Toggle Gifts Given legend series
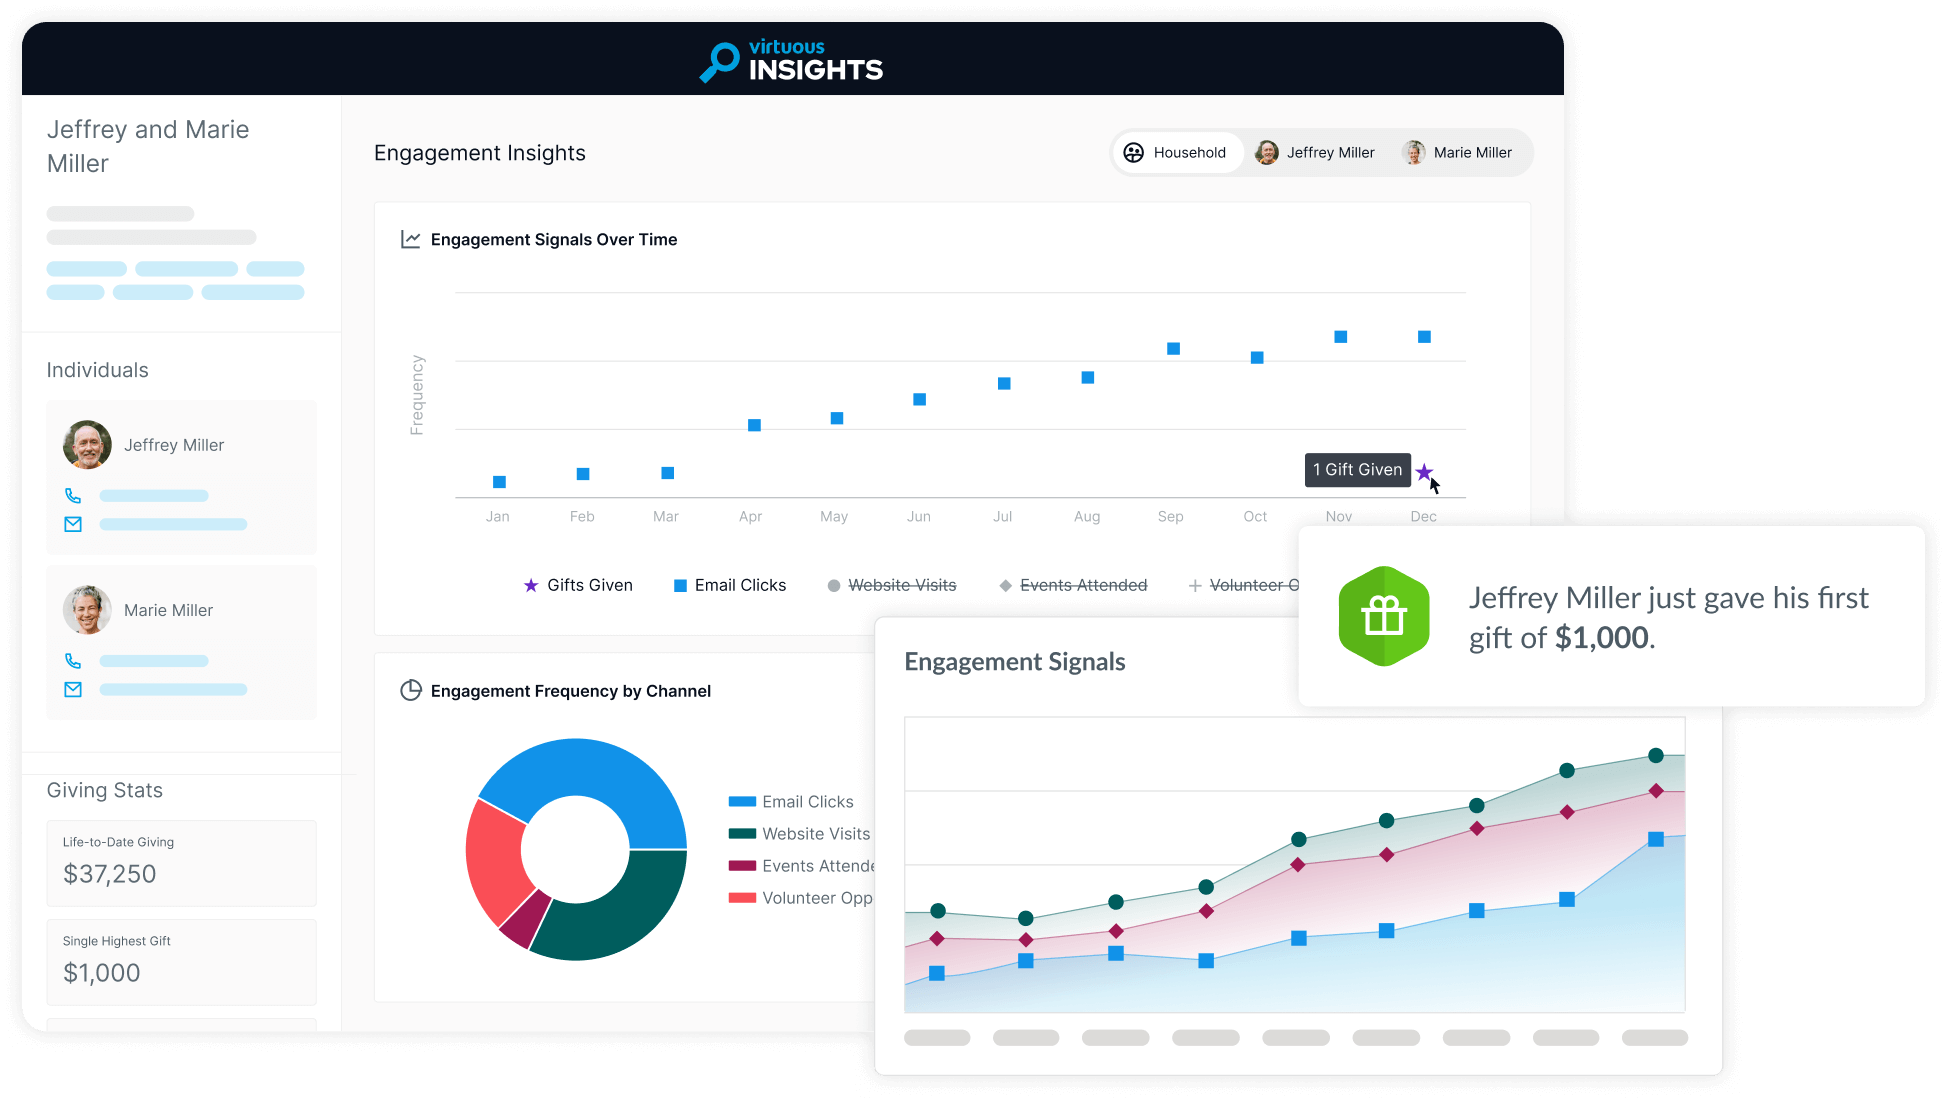The width and height of the screenshot is (1948, 1098). [x=578, y=585]
